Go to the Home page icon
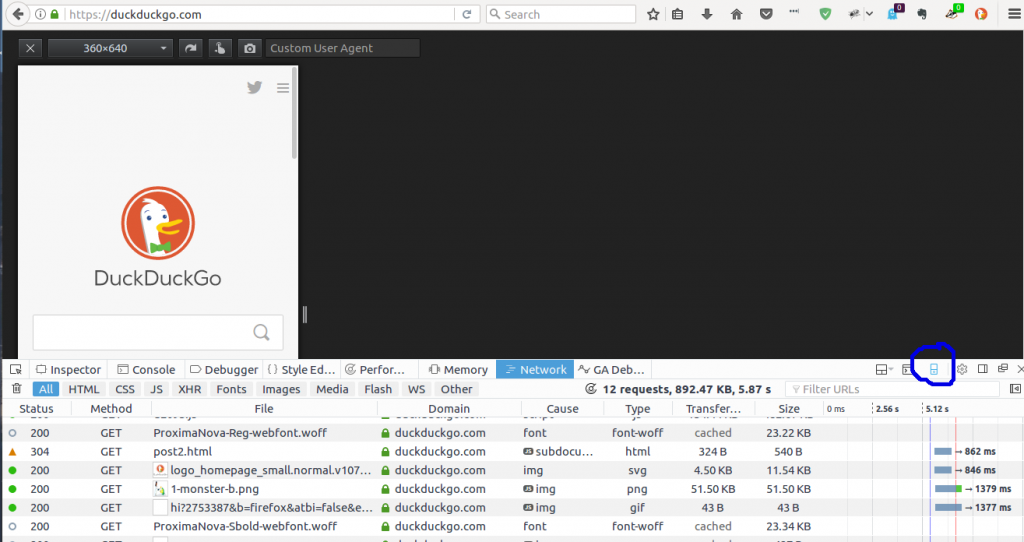 coord(736,14)
